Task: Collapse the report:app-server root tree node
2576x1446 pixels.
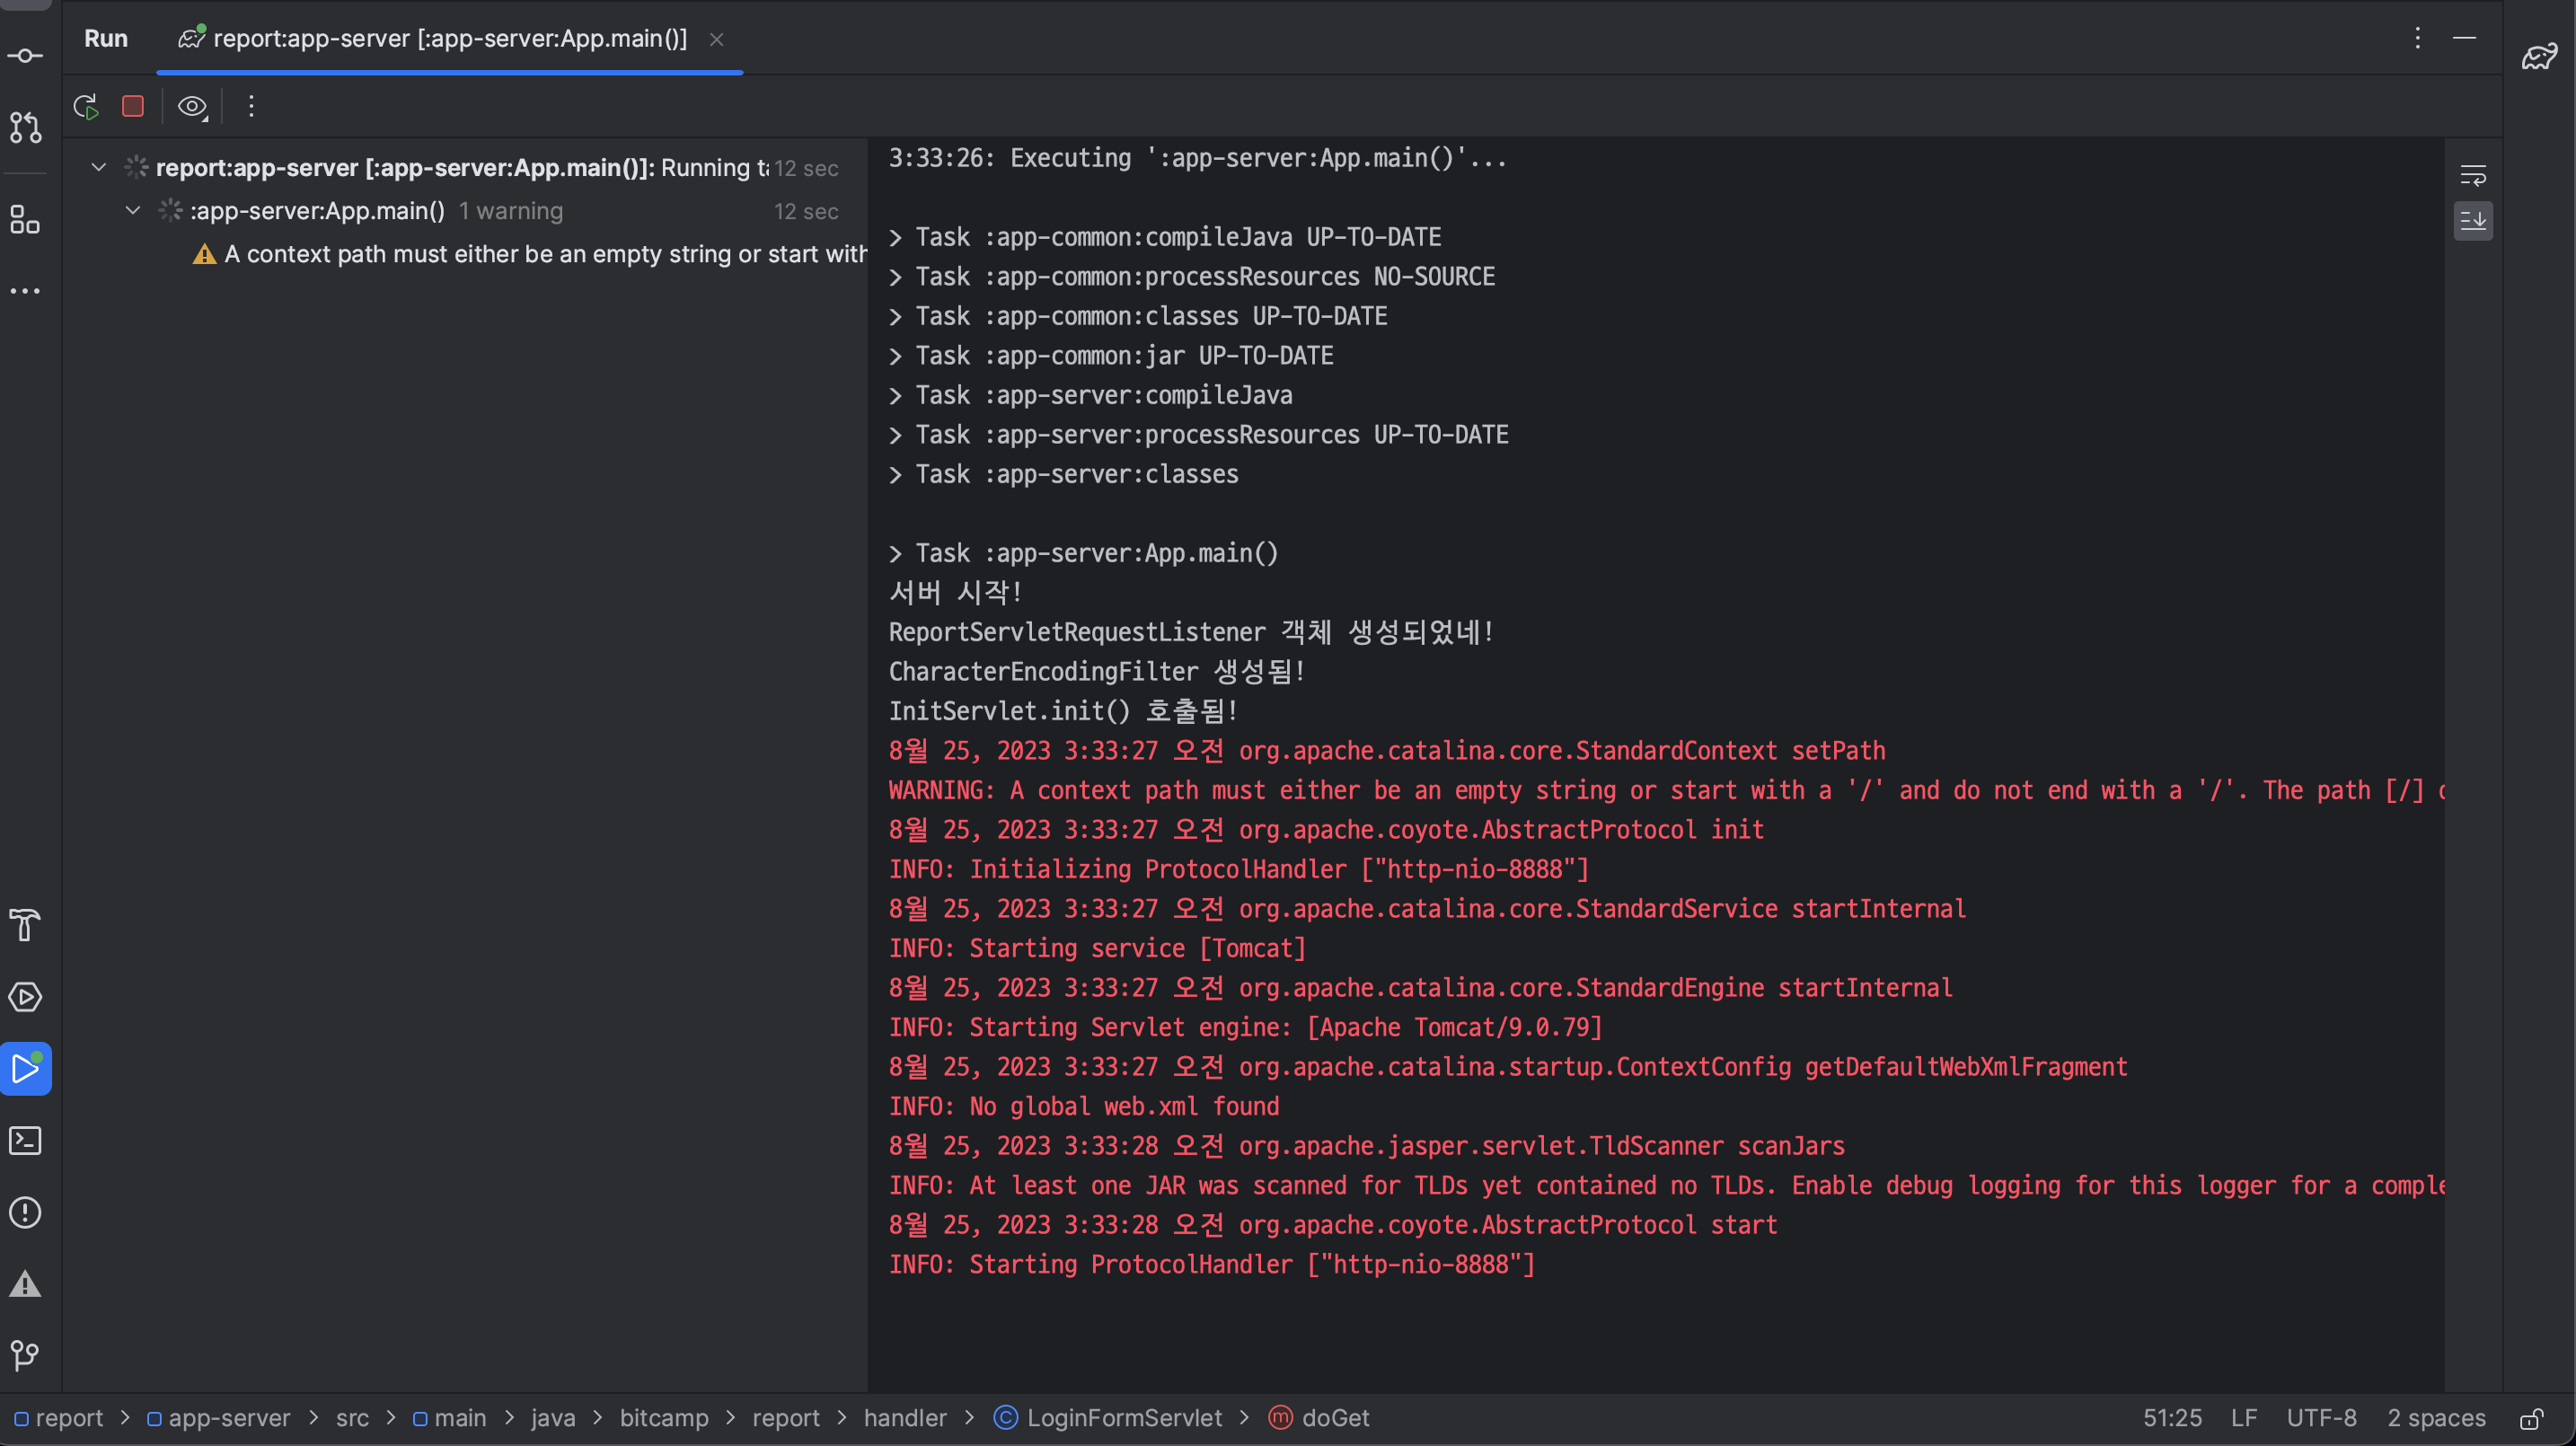Action: 99,167
